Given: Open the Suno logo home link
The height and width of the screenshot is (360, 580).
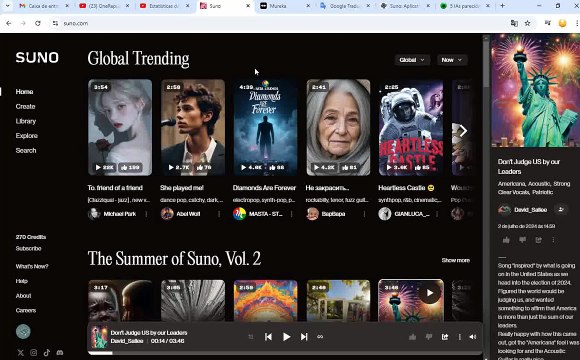Looking at the screenshot, I should [x=37, y=57].
